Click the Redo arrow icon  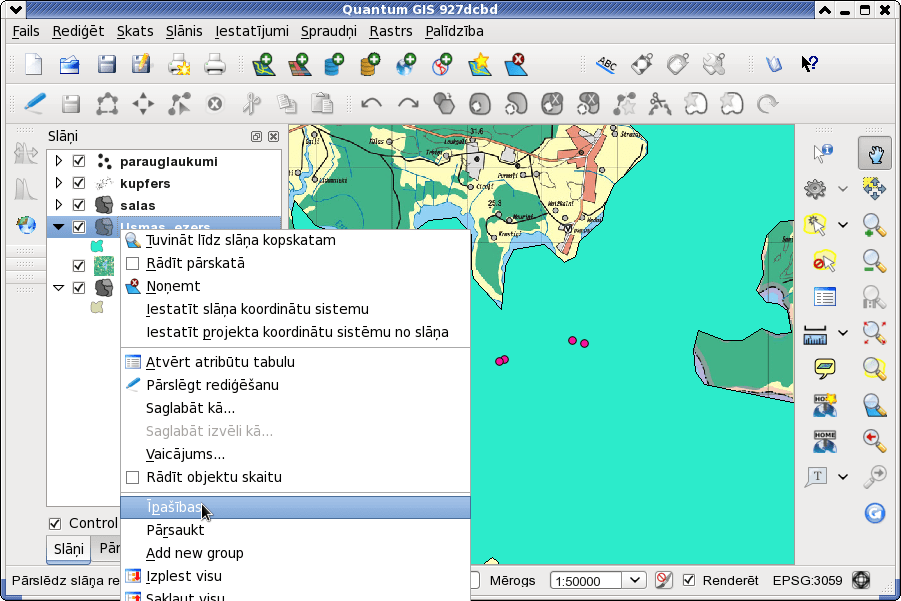point(408,104)
